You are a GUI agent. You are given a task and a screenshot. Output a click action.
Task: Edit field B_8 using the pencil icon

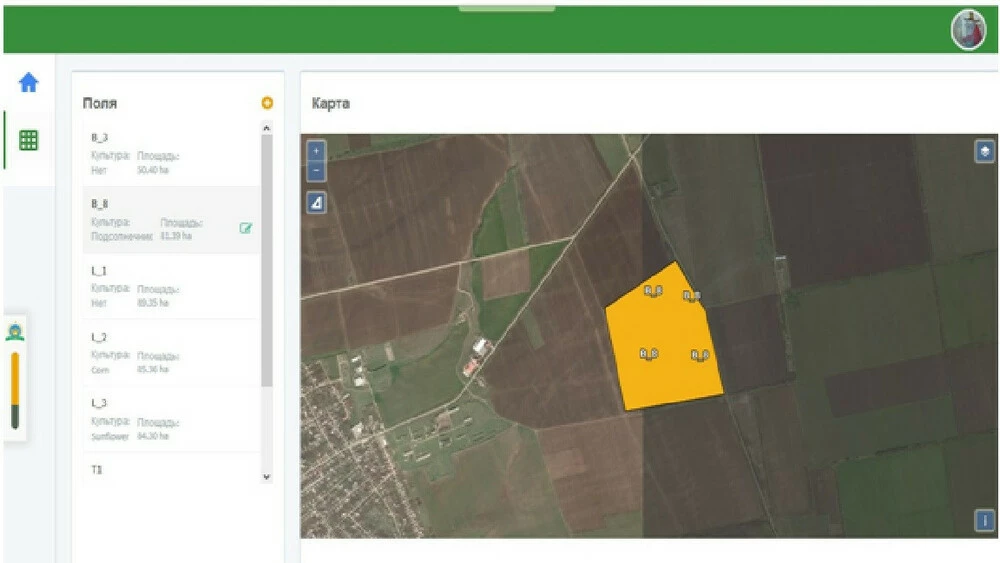coord(246,228)
